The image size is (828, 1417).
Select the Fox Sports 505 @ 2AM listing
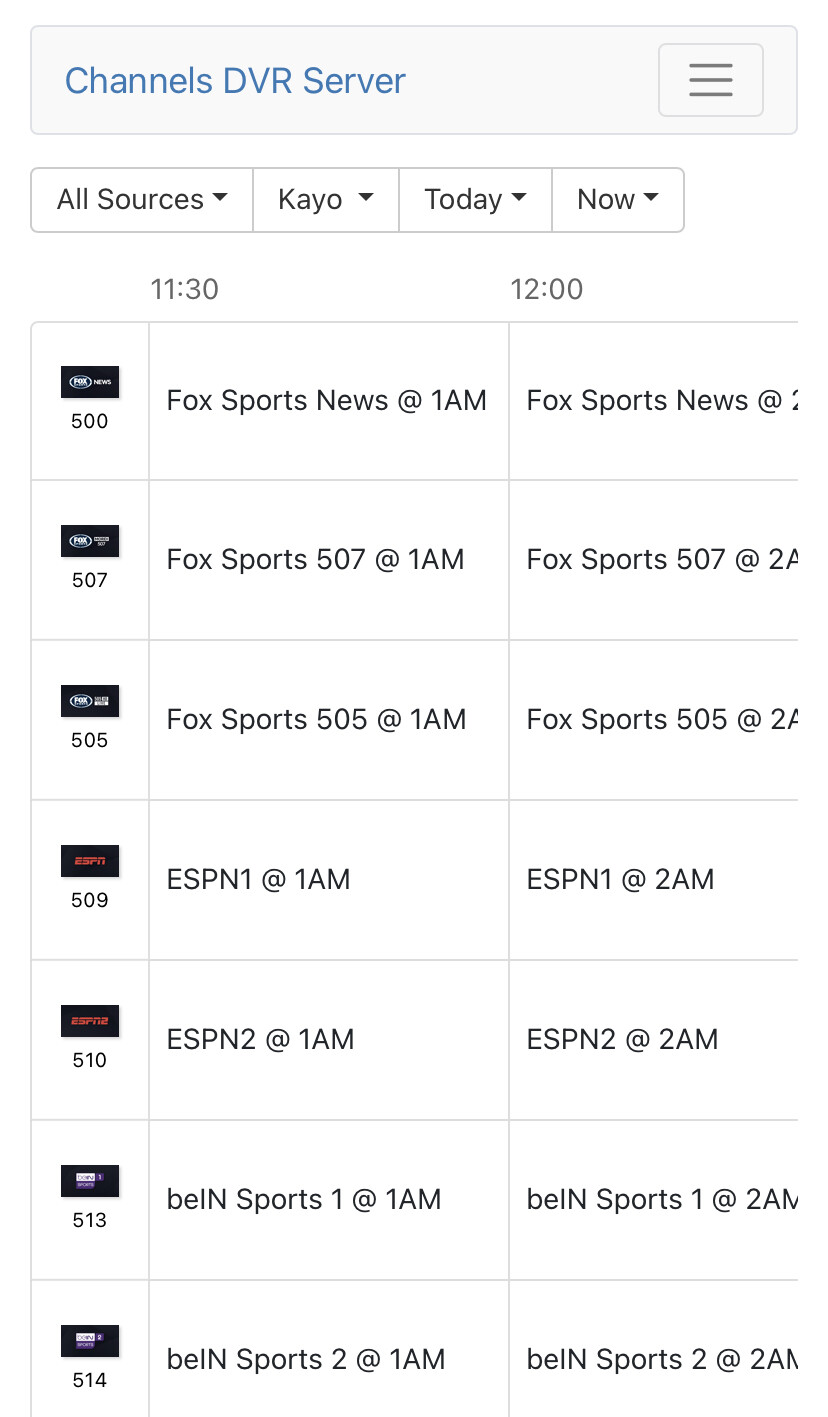660,720
